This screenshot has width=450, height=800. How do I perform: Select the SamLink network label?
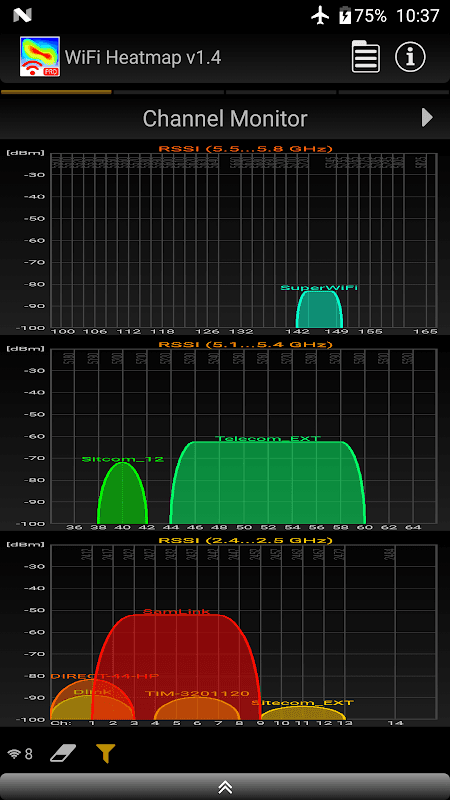point(176,611)
